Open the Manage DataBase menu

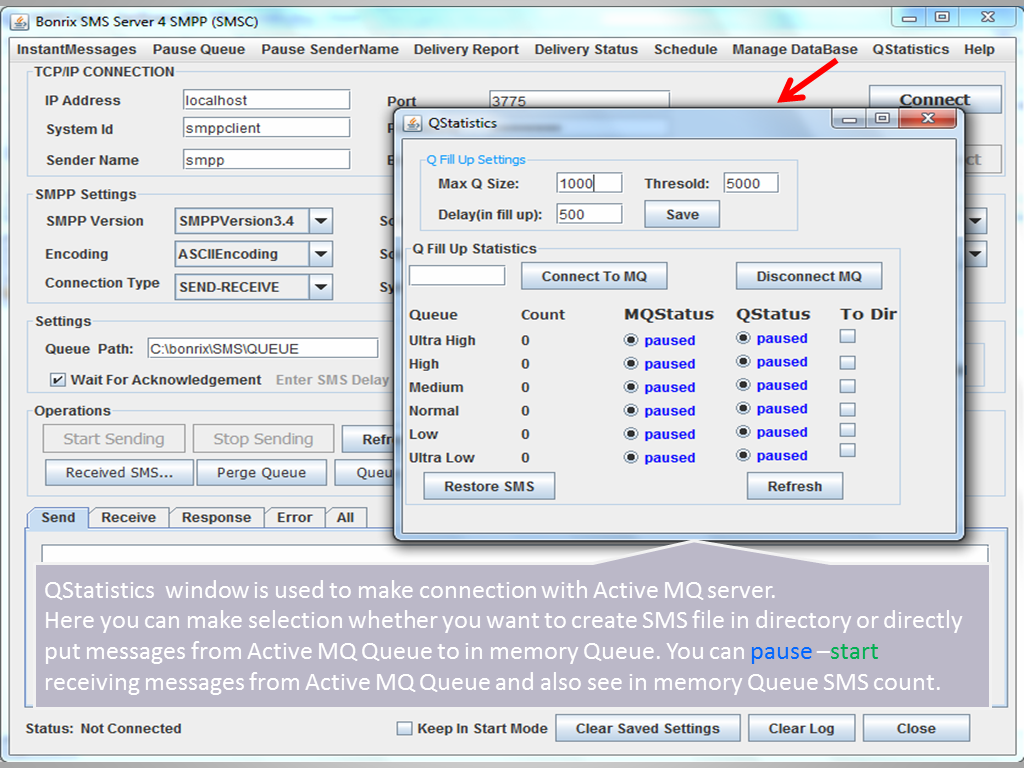click(795, 50)
